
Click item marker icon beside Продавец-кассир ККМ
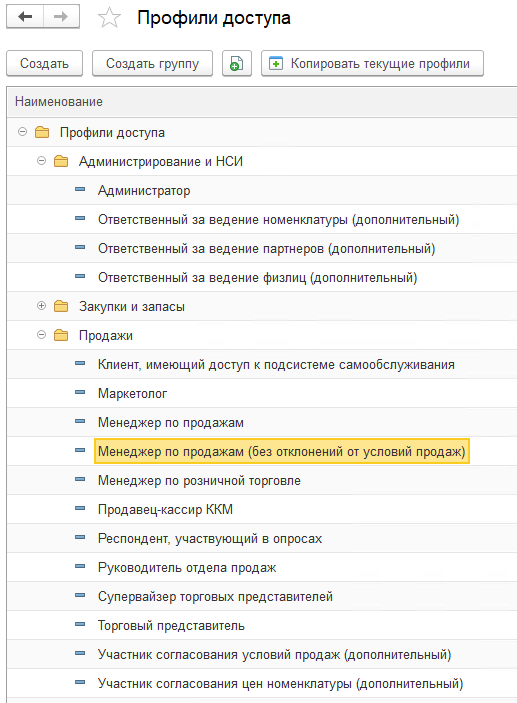[80, 508]
